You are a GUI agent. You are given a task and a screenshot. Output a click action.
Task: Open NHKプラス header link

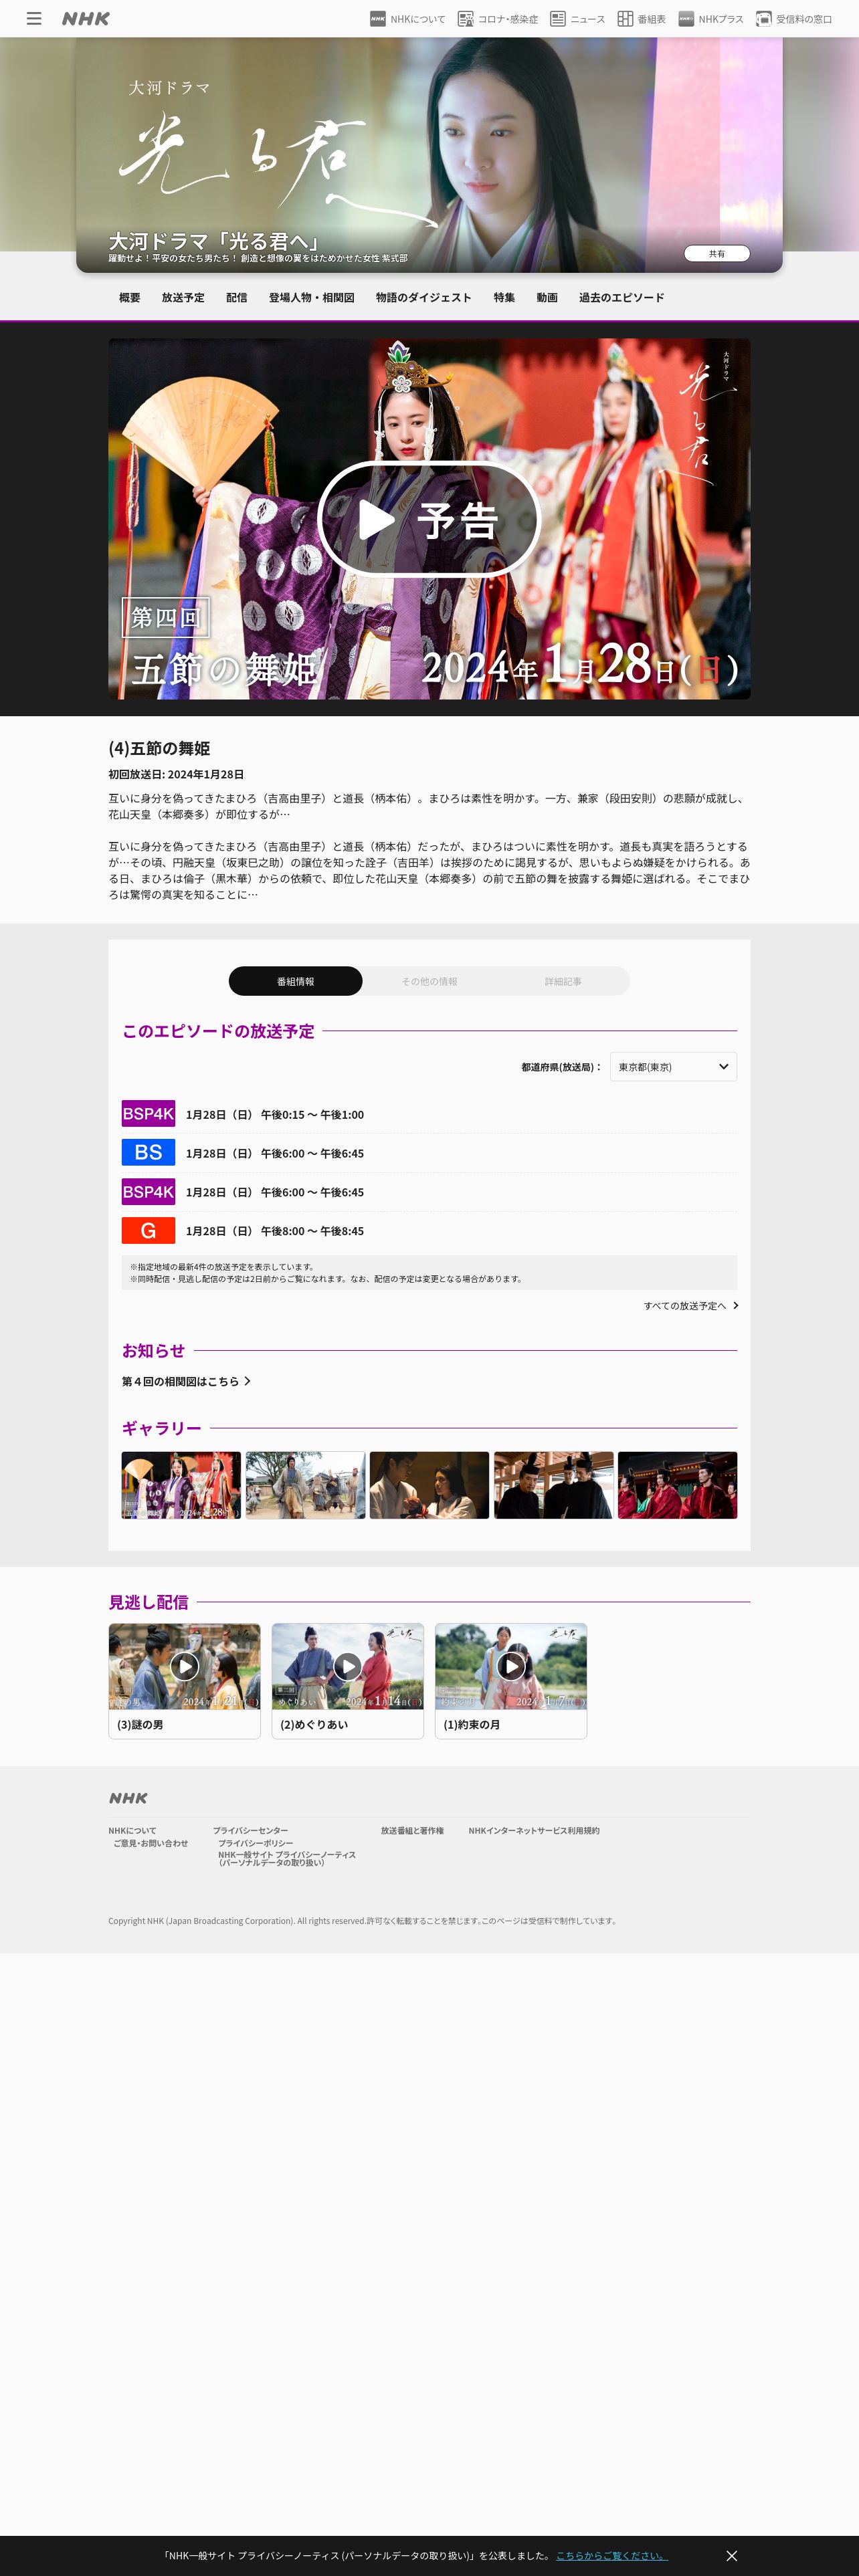click(x=711, y=18)
